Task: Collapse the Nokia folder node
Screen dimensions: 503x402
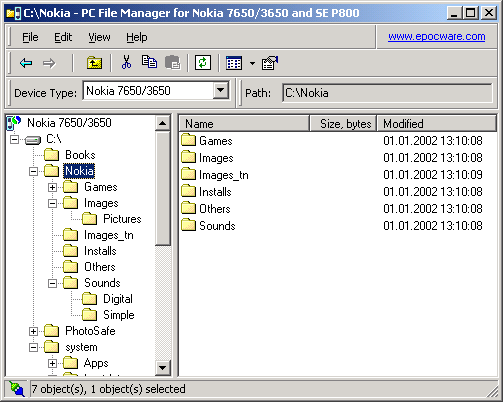Action: [33, 171]
